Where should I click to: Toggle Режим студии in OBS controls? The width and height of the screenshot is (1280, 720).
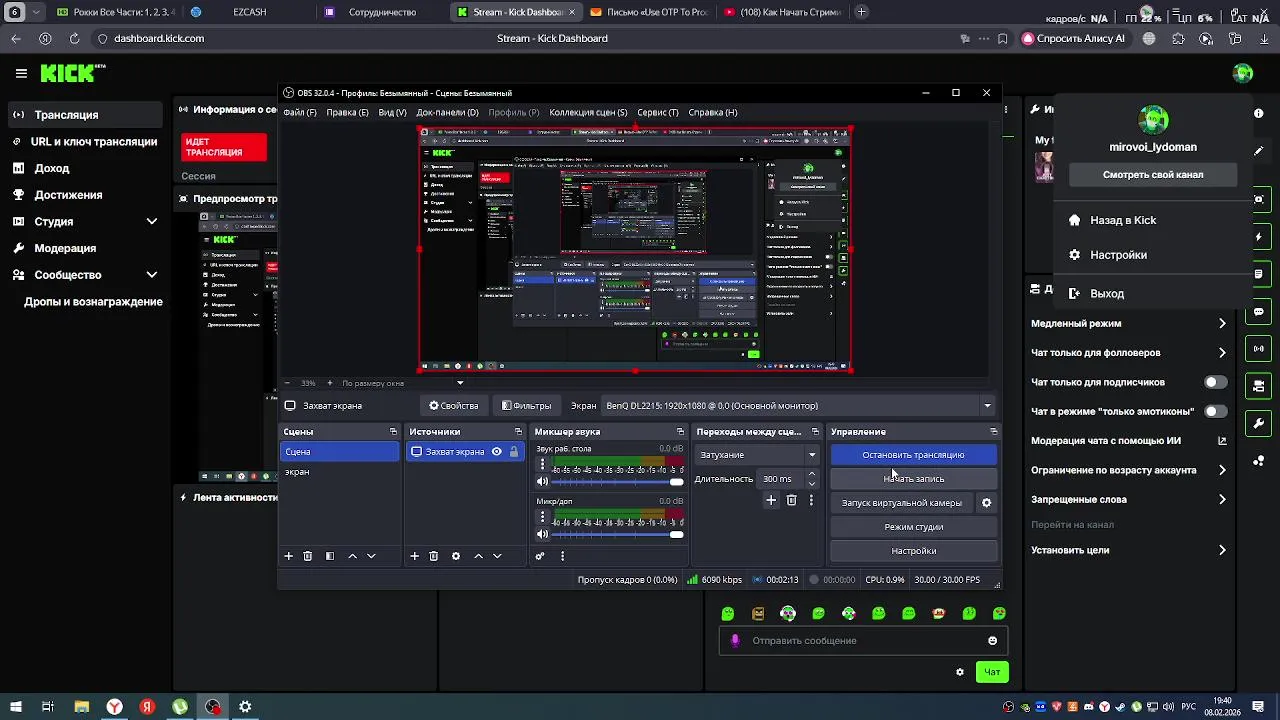pyautogui.click(x=913, y=527)
